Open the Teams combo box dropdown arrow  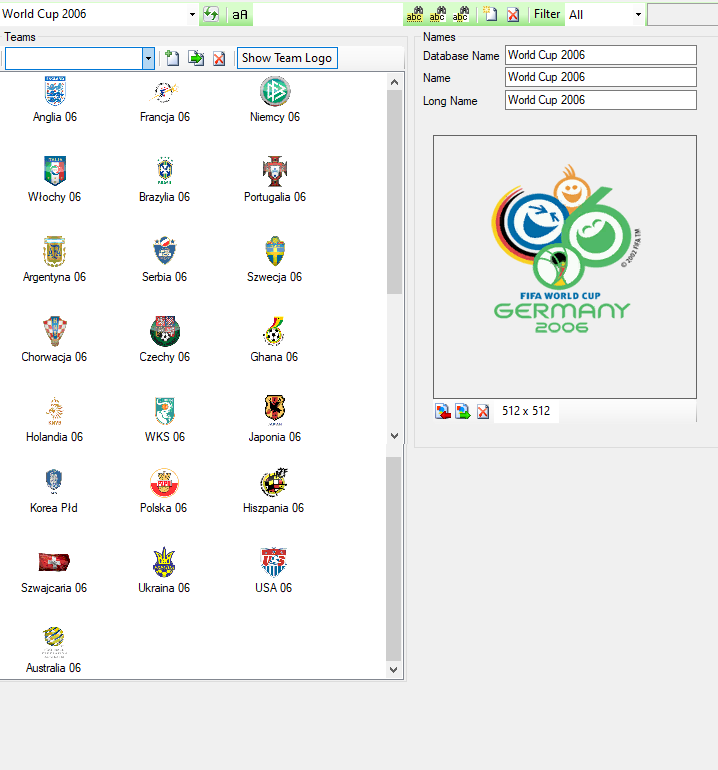pyautogui.click(x=148, y=58)
